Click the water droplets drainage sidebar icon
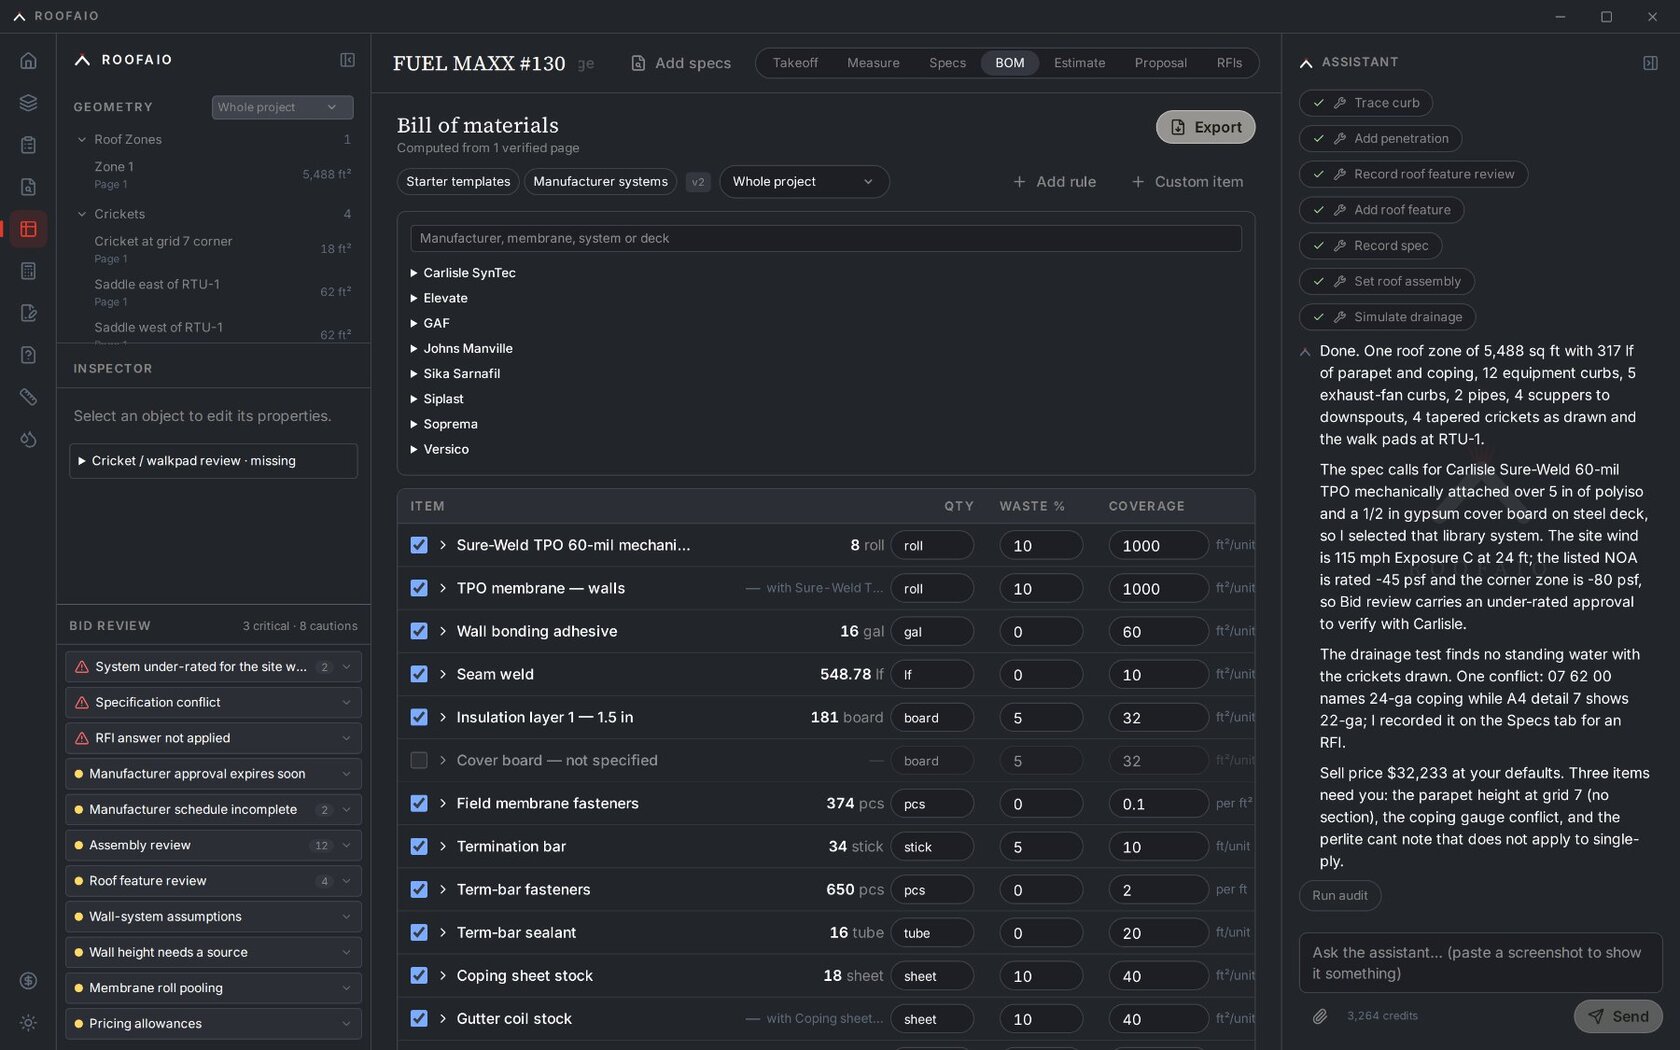 (x=28, y=439)
